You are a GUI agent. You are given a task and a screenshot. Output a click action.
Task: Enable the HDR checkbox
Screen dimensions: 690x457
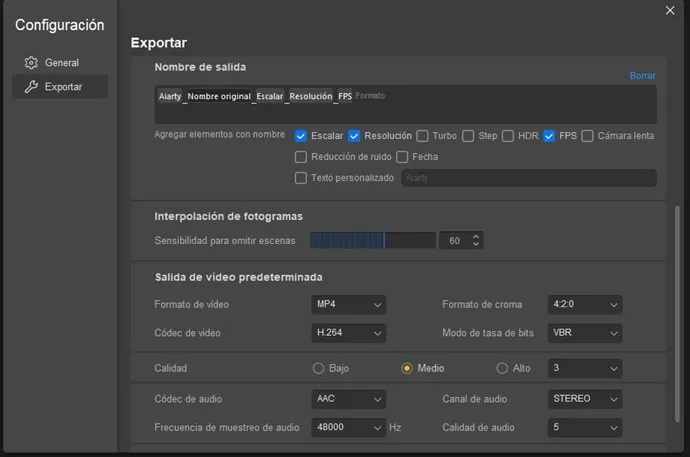[508, 136]
